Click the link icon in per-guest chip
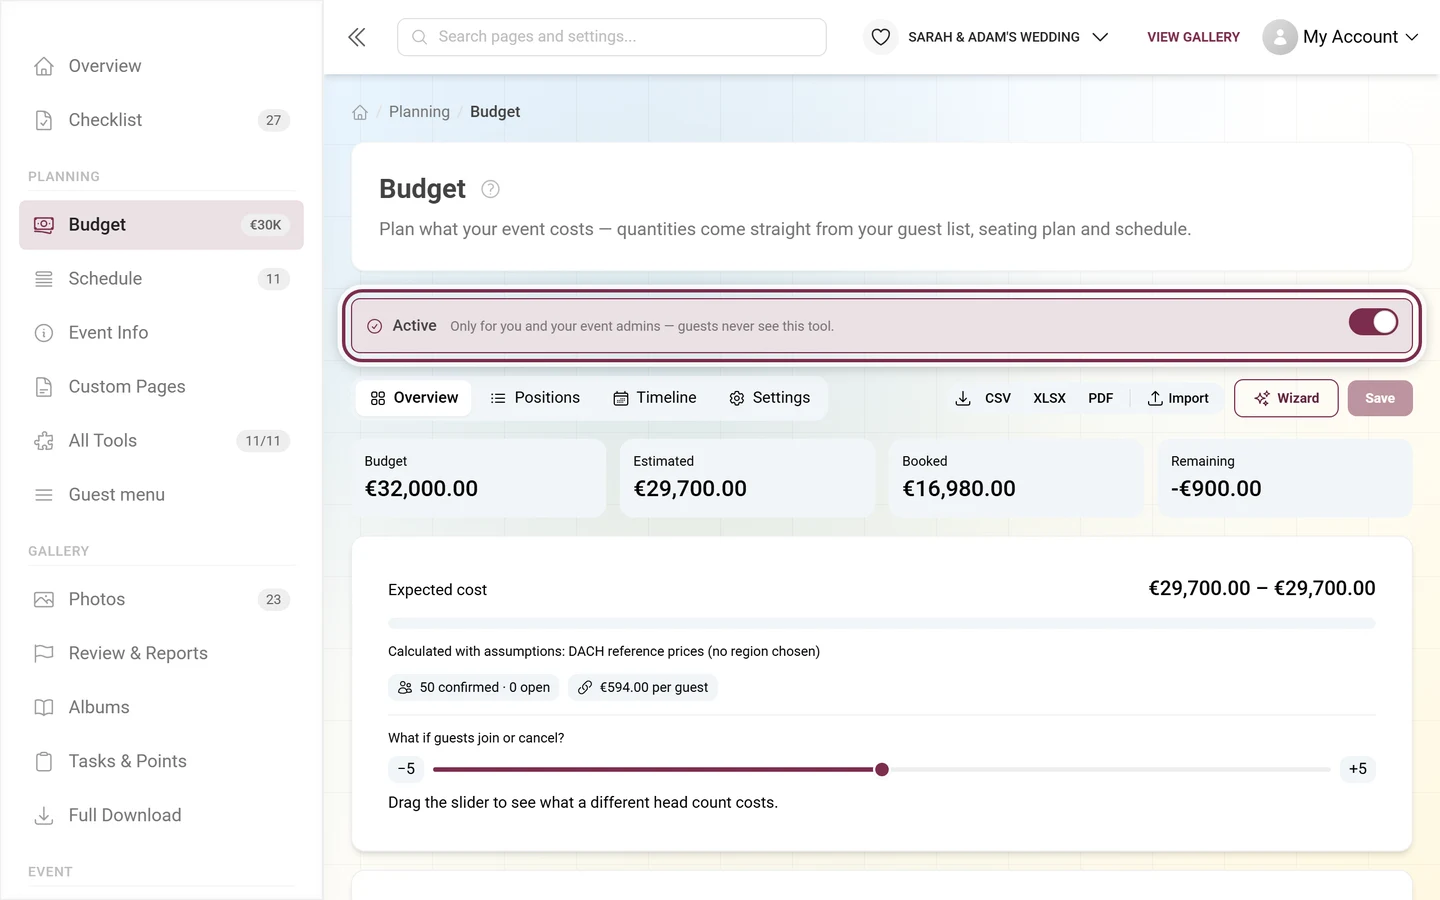 [585, 688]
